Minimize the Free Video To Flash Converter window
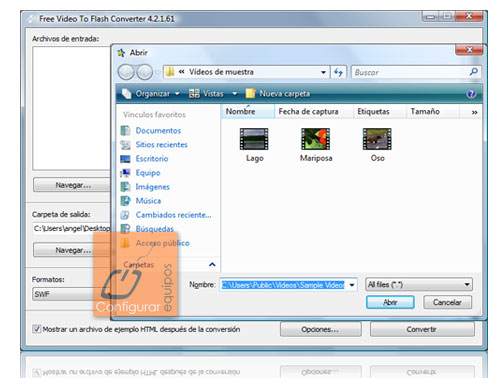The width and height of the screenshot is (500, 378). tap(430, 16)
